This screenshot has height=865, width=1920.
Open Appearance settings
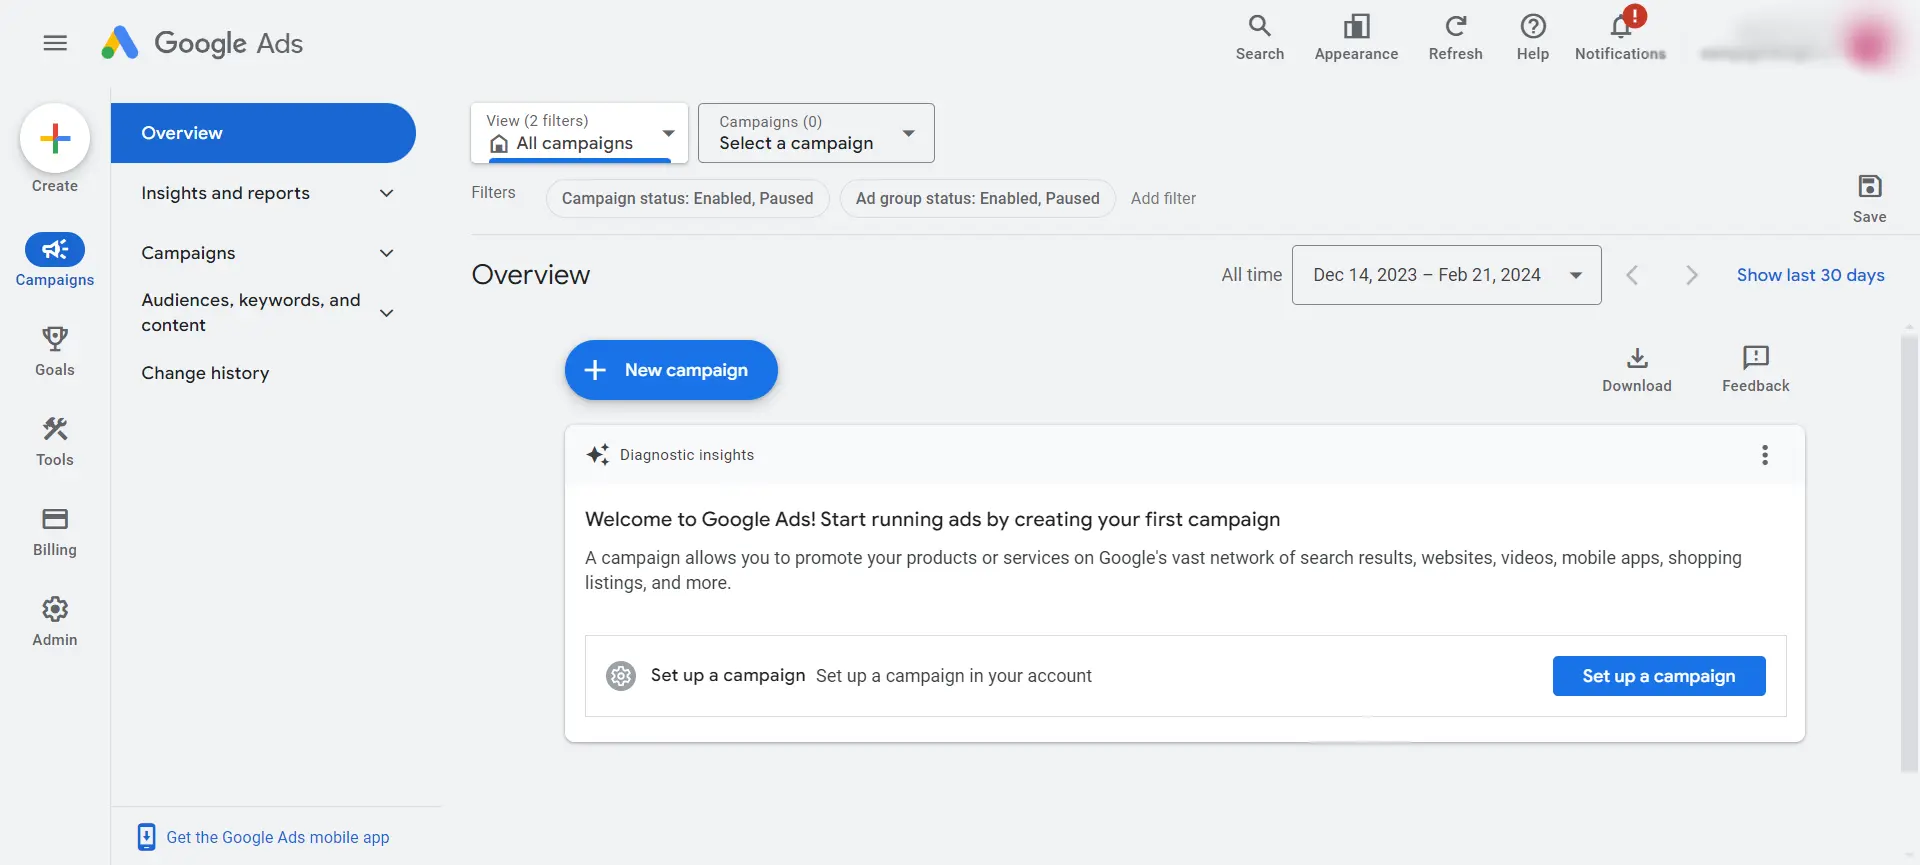(1356, 38)
